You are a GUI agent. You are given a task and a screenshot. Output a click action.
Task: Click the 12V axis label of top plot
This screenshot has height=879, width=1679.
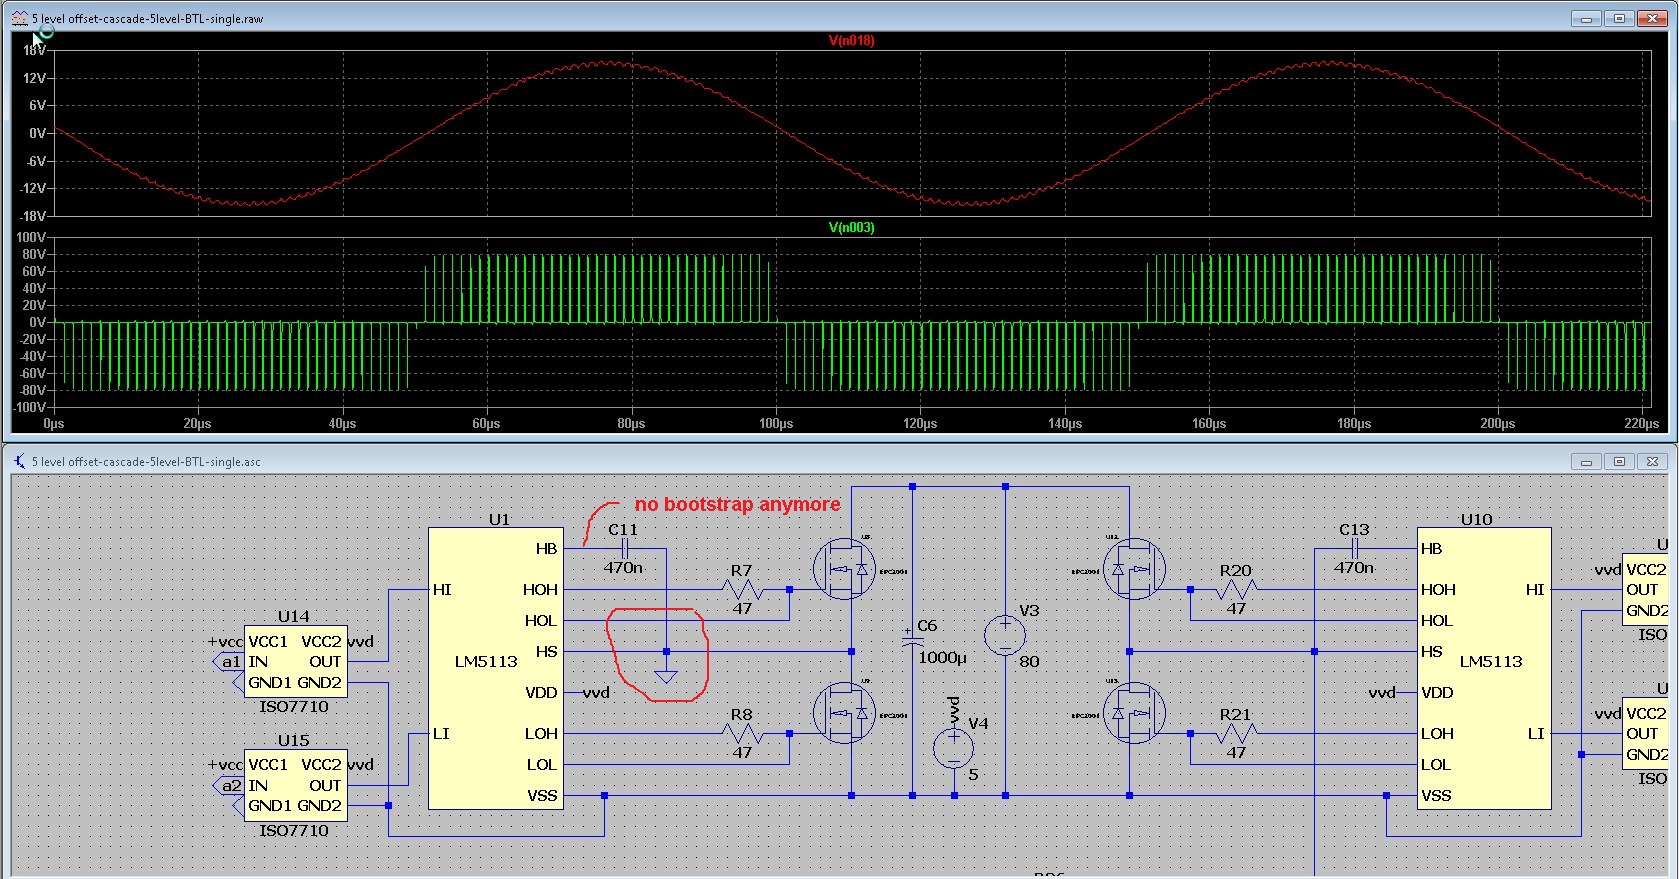click(35, 78)
